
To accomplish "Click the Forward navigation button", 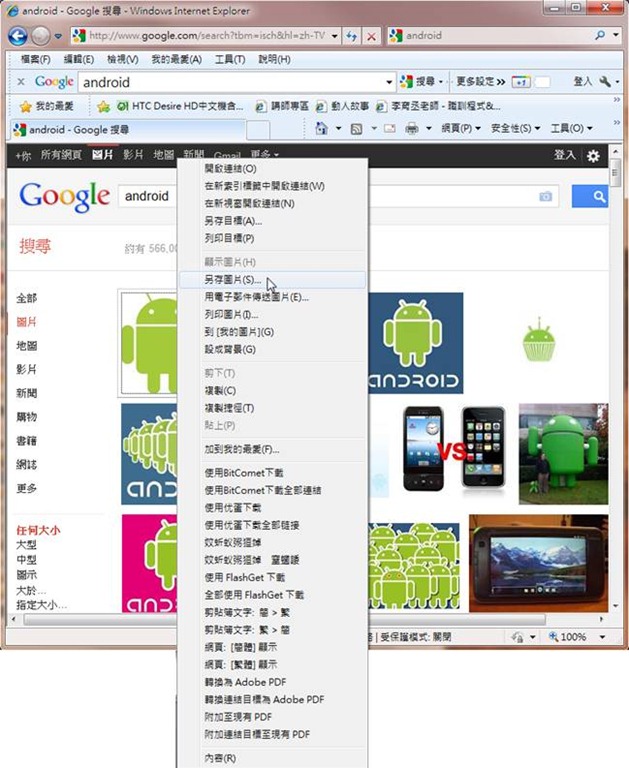I will 41,36.
